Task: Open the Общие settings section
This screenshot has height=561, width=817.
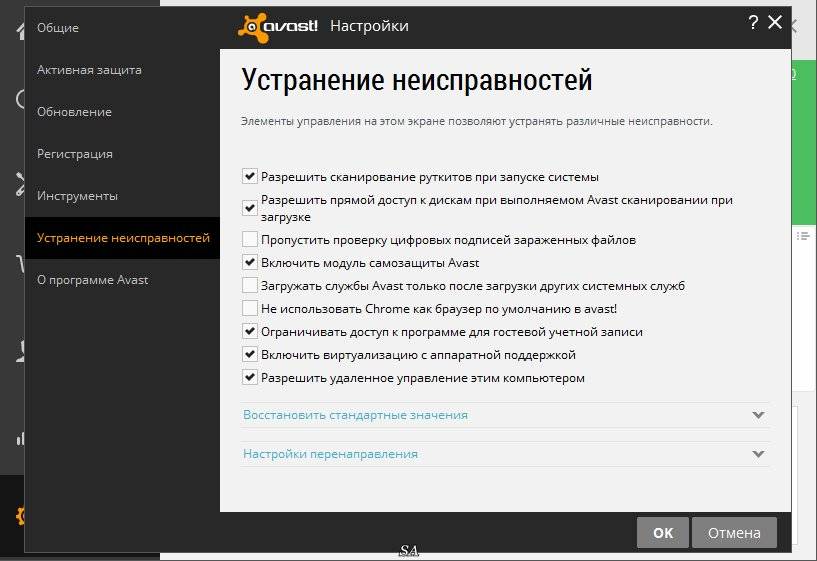Action: coord(58,28)
